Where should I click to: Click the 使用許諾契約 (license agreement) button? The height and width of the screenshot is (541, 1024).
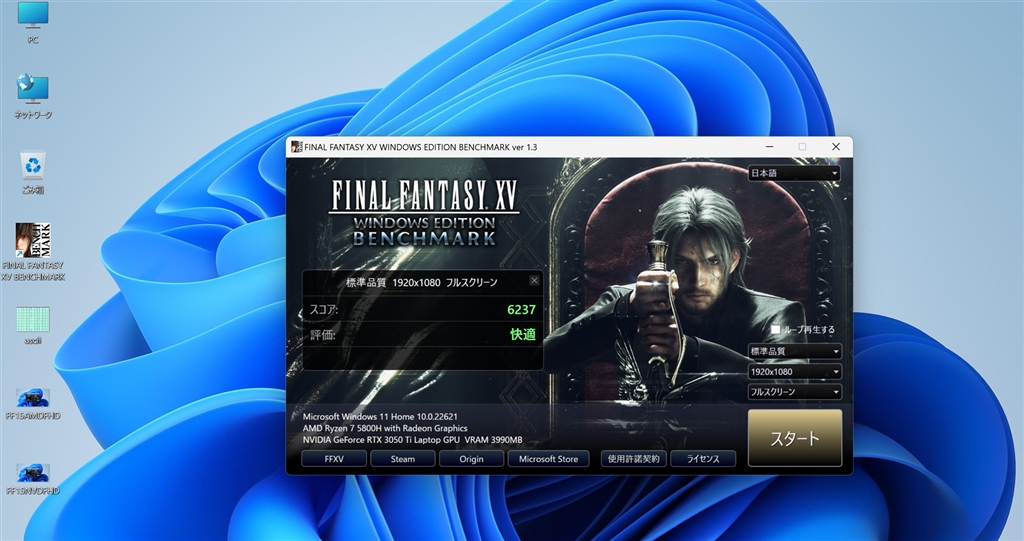(633, 459)
